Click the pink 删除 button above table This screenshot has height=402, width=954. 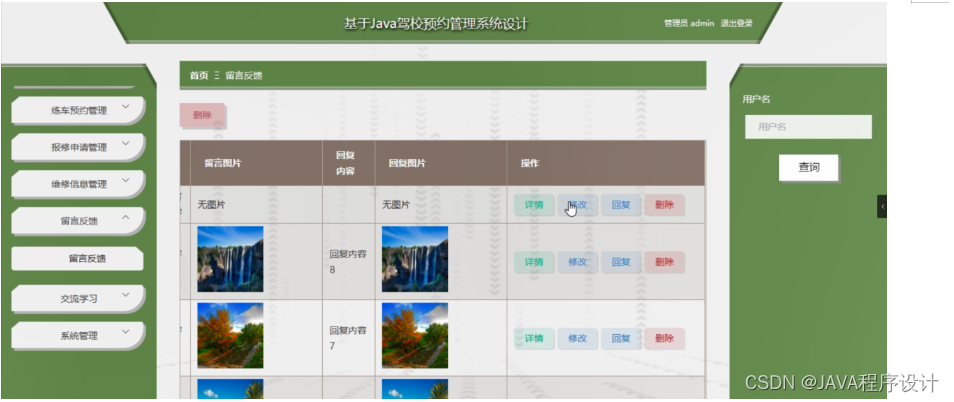click(203, 115)
